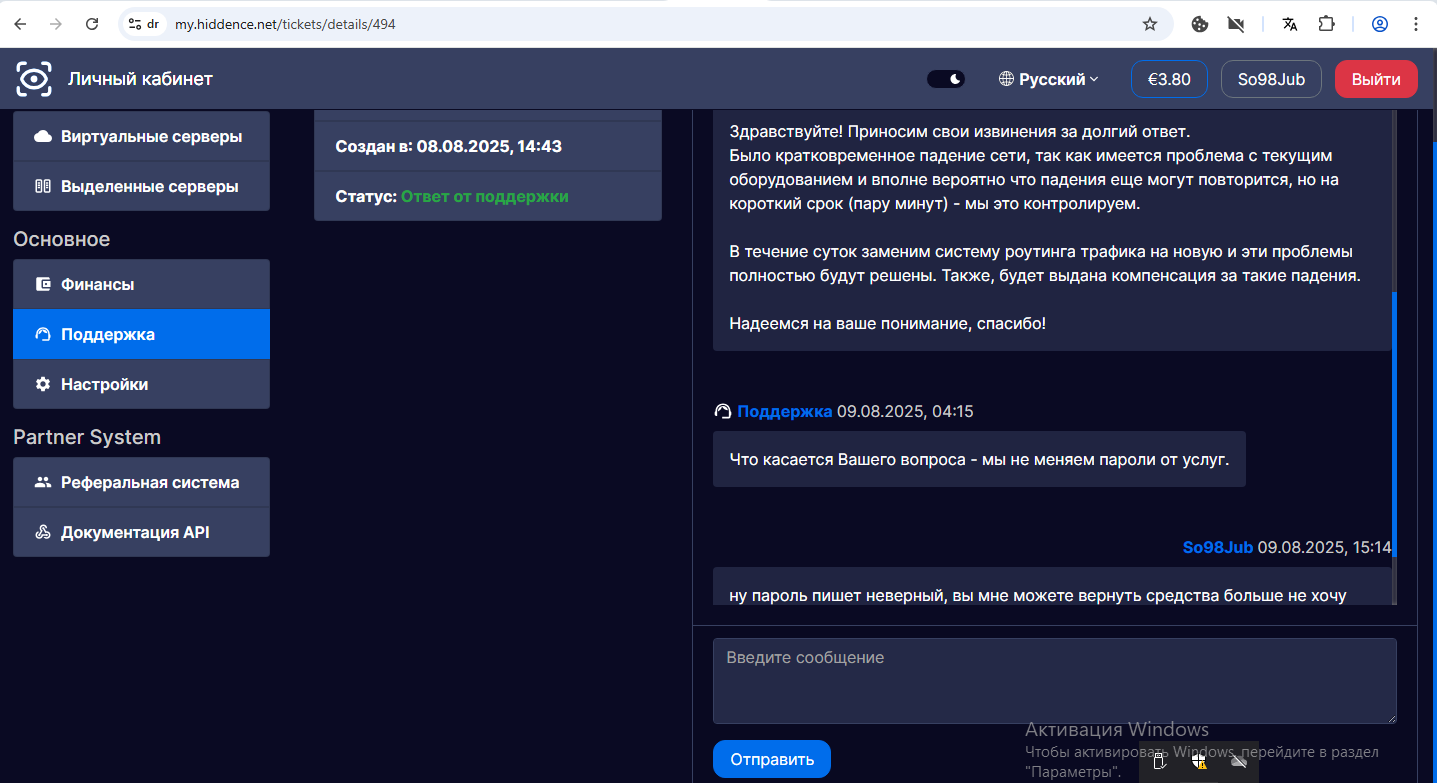Open the Документация API page

click(141, 532)
